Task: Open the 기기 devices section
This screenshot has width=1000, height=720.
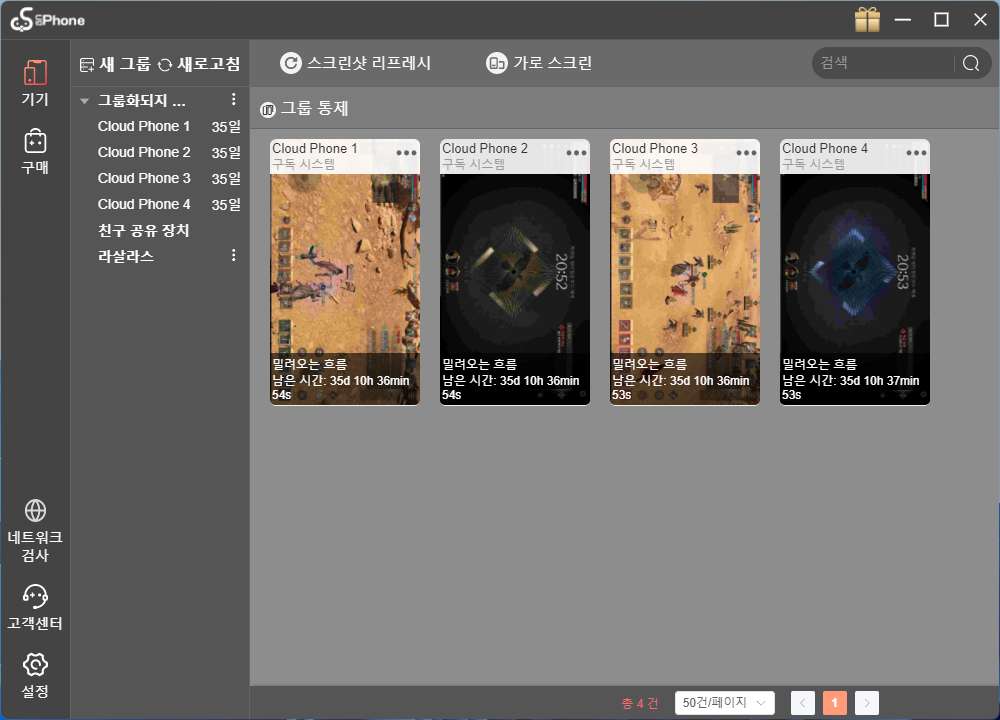Action: [35, 83]
